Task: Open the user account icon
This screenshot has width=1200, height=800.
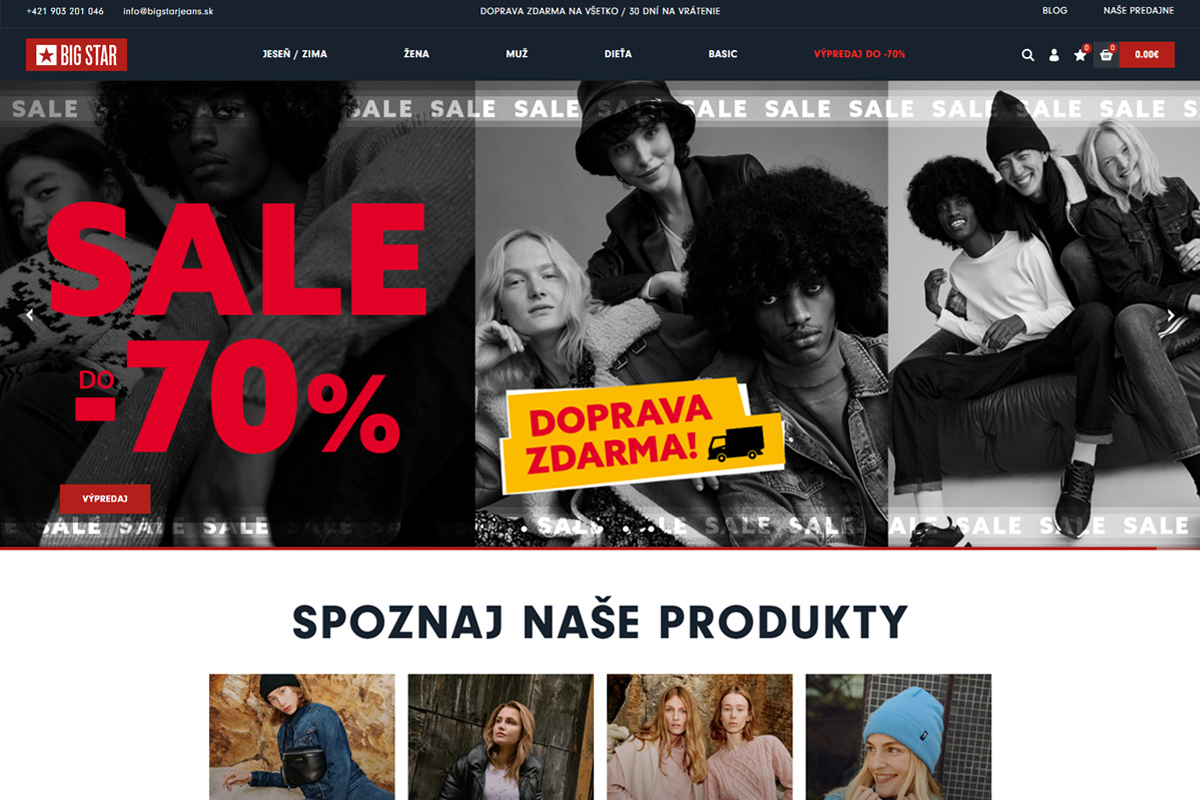Action: 1054,55
